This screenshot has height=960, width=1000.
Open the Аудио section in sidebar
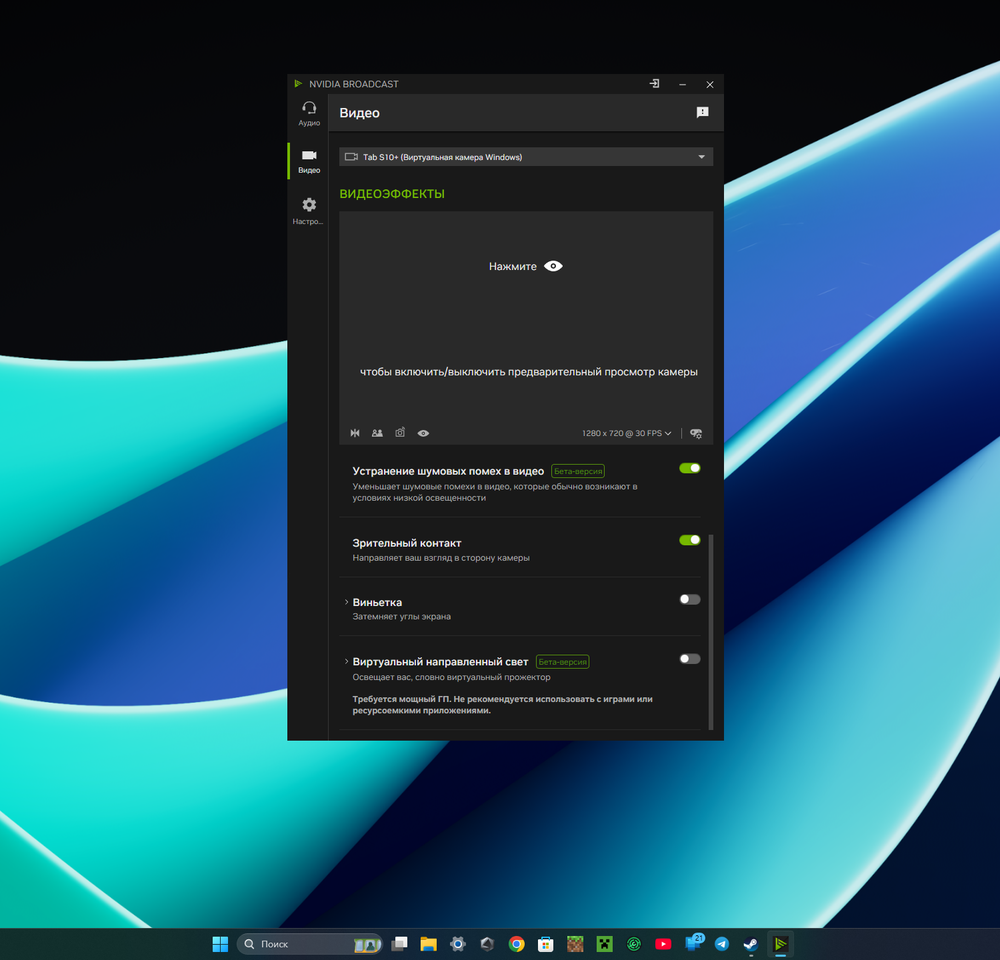pyautogui.click(x=309, y=113)
